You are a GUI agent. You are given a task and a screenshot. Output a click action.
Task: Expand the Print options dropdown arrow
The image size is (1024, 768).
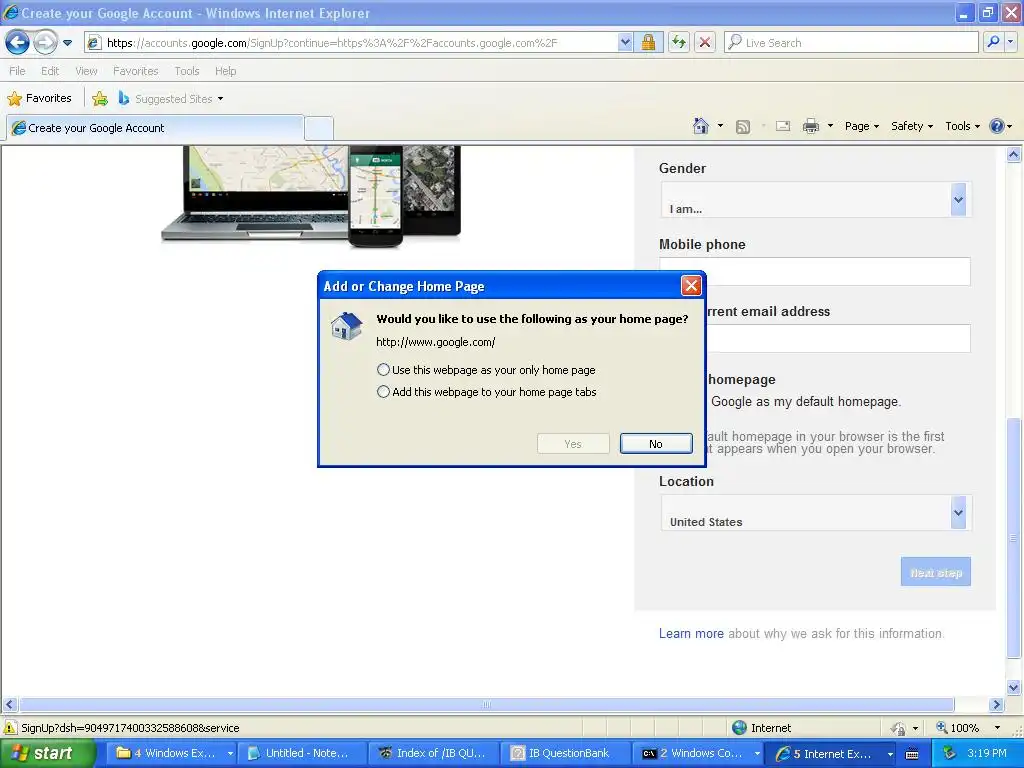tap(830, 126)
